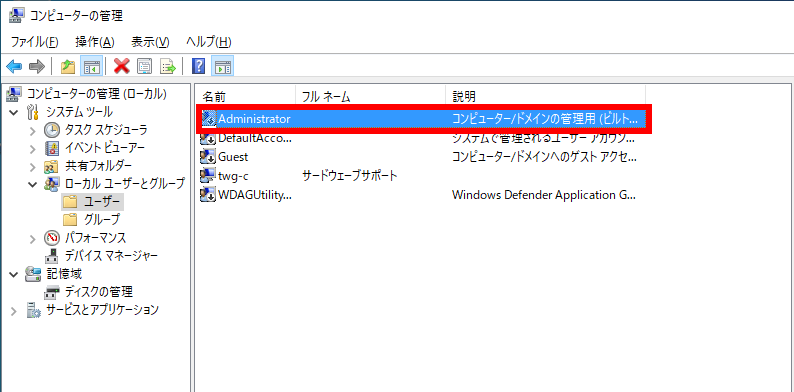Select the DefaultAcco... user name

coord(255,138)
